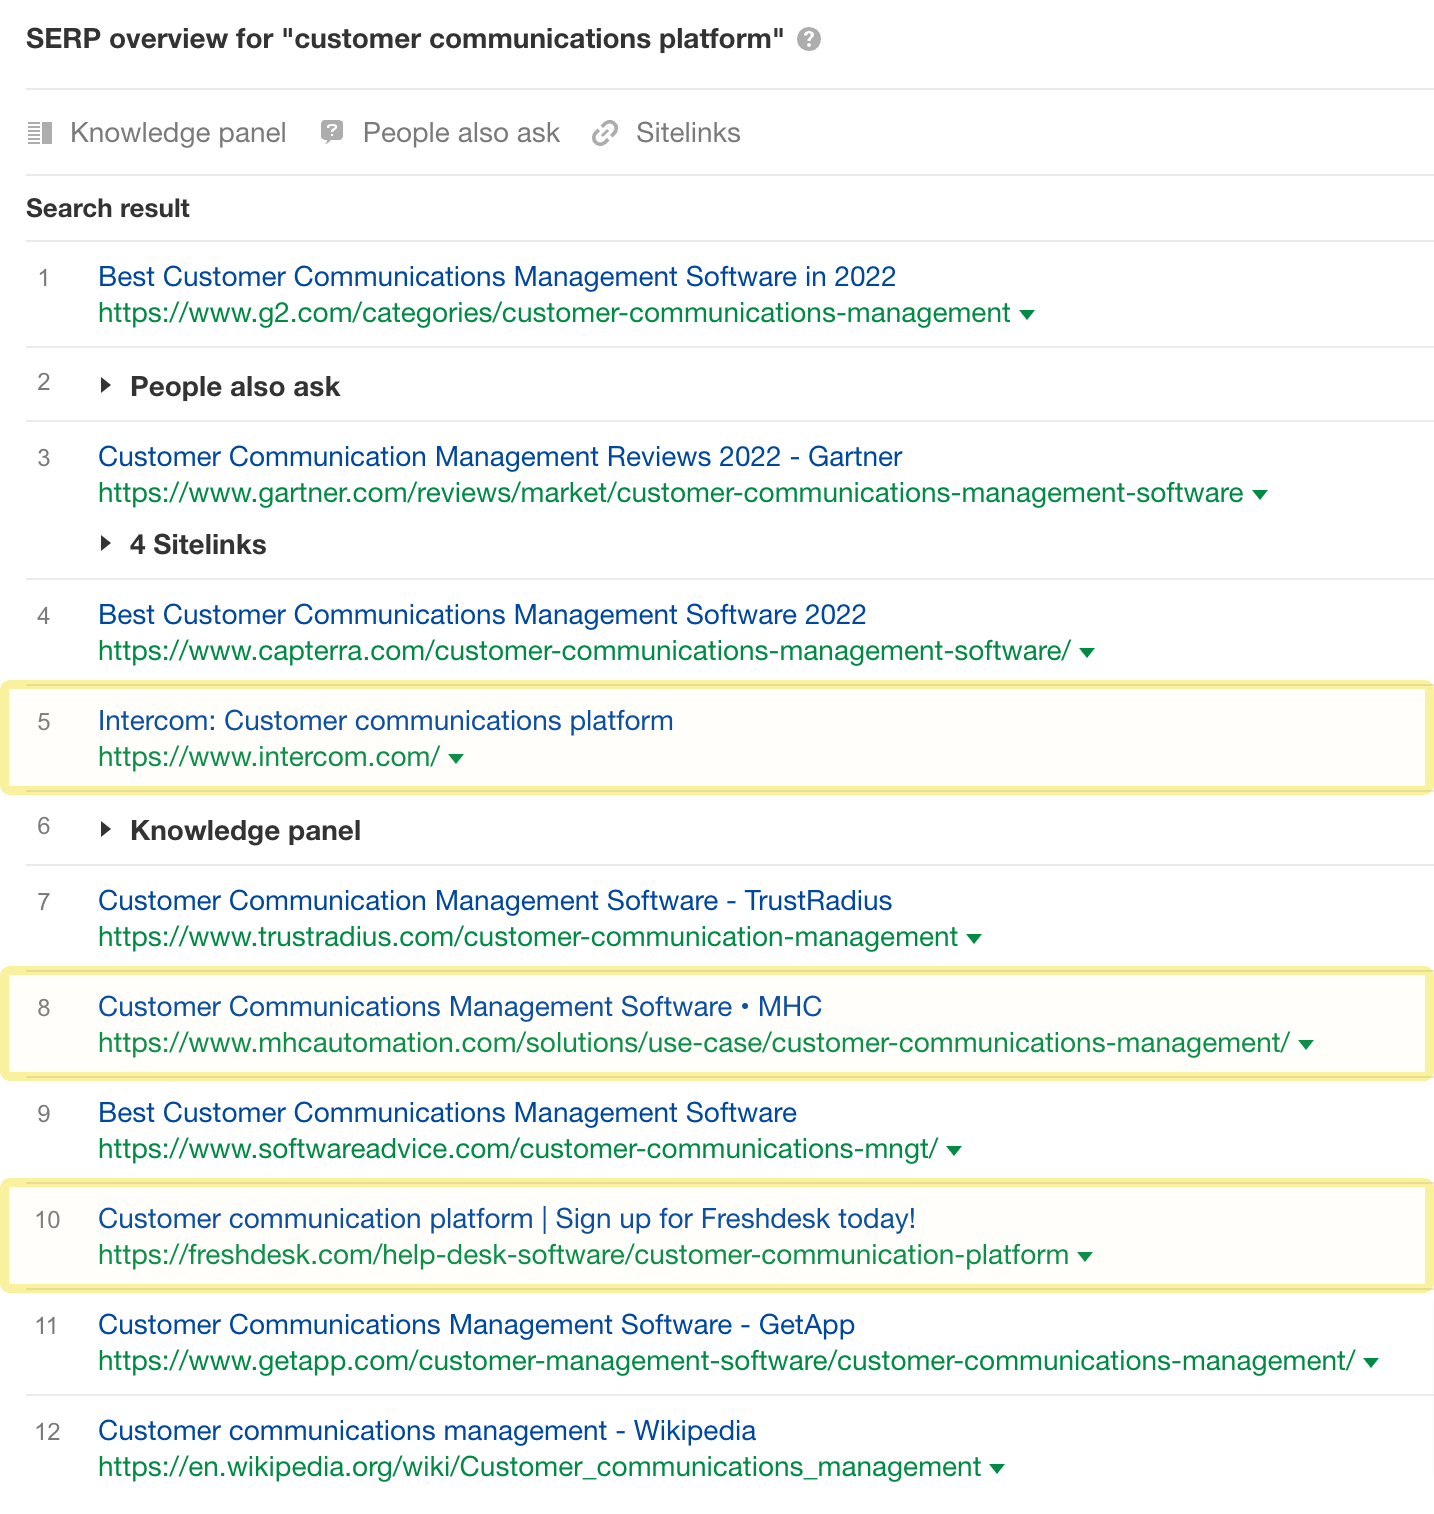Open the dropdown arrow next to intercom.com URL
The width and height of the screenshot is (1434, 1514).
click(456, 758)
